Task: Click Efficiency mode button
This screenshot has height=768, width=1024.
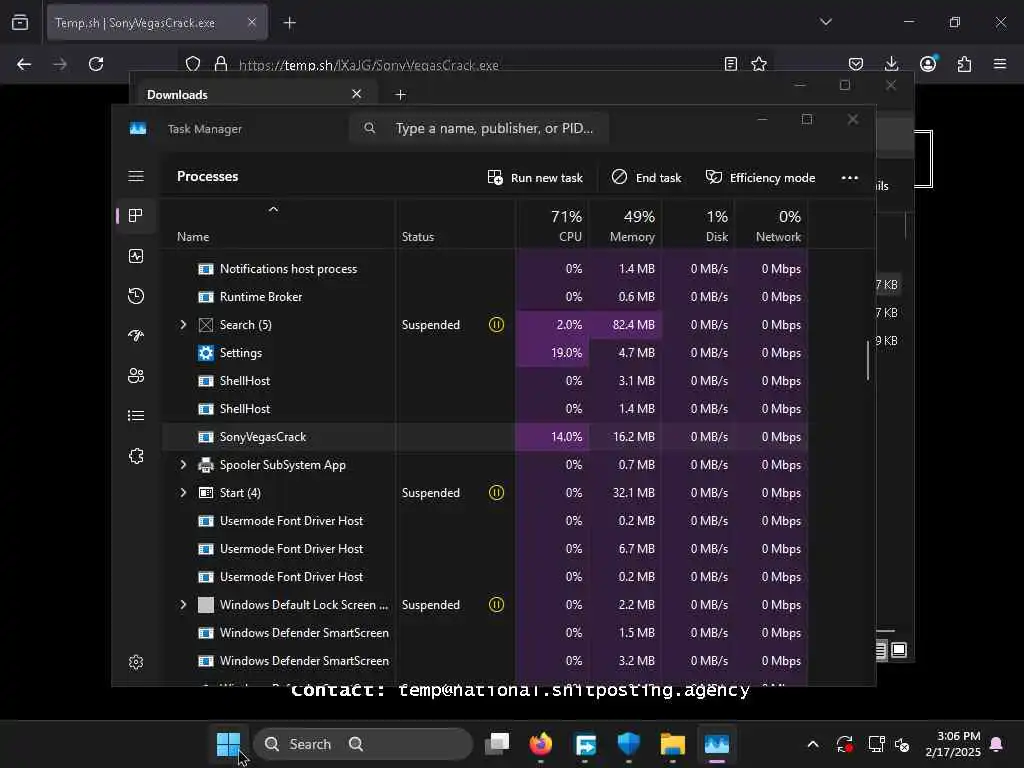Action: coord(760,178)
